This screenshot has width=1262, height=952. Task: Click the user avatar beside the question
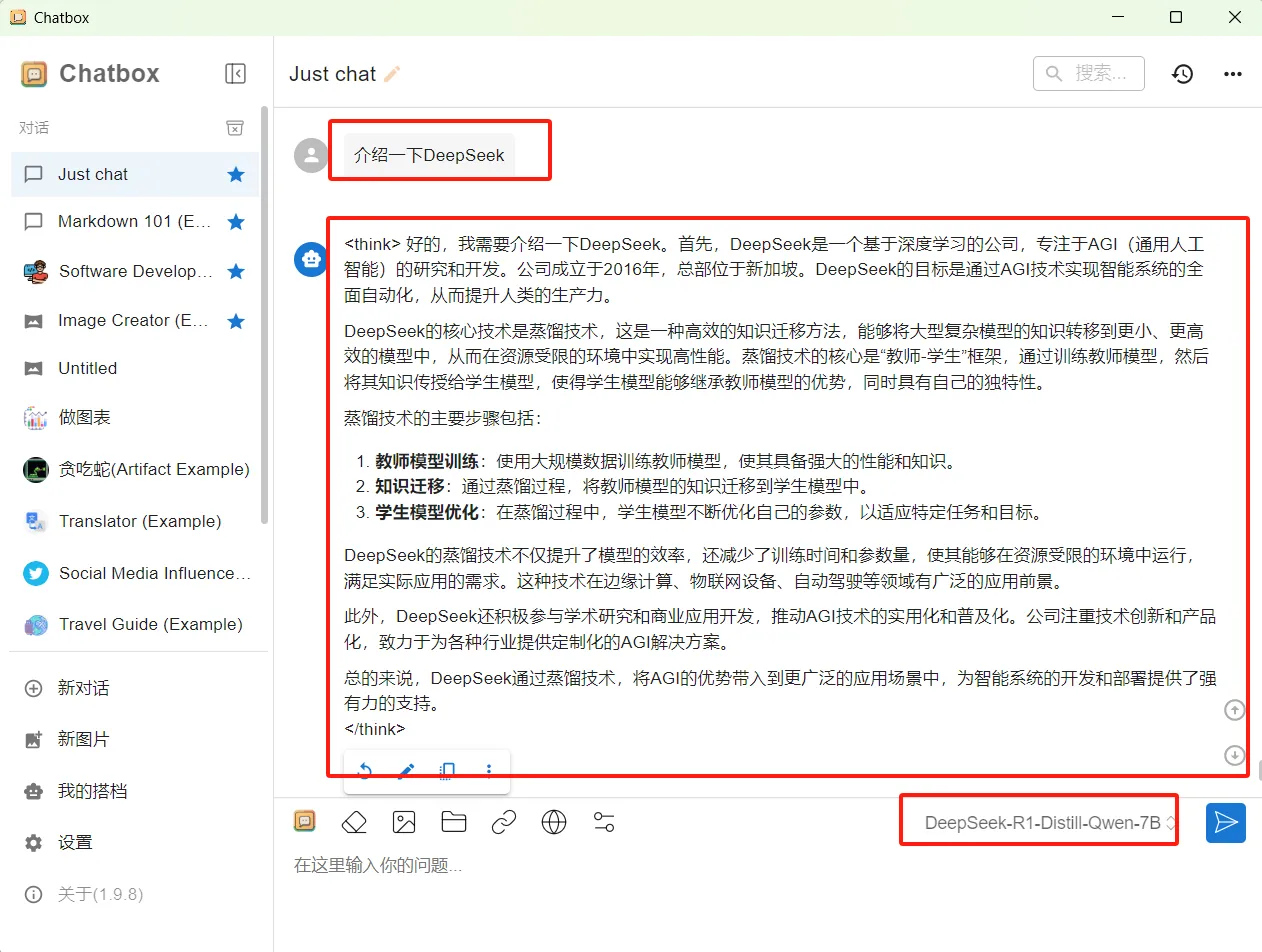tap(311, 155)
